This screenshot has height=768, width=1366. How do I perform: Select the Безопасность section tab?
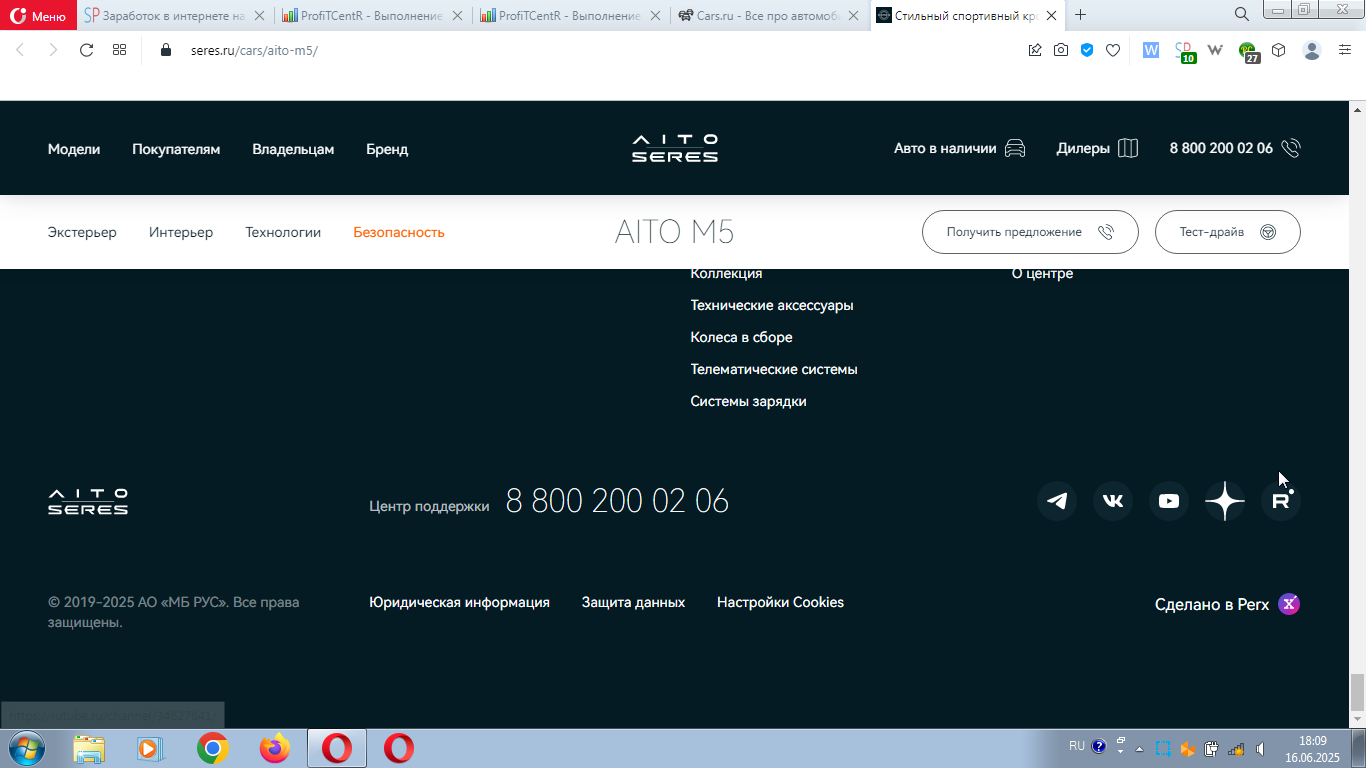pyautogui.click(x=399, y=232)
